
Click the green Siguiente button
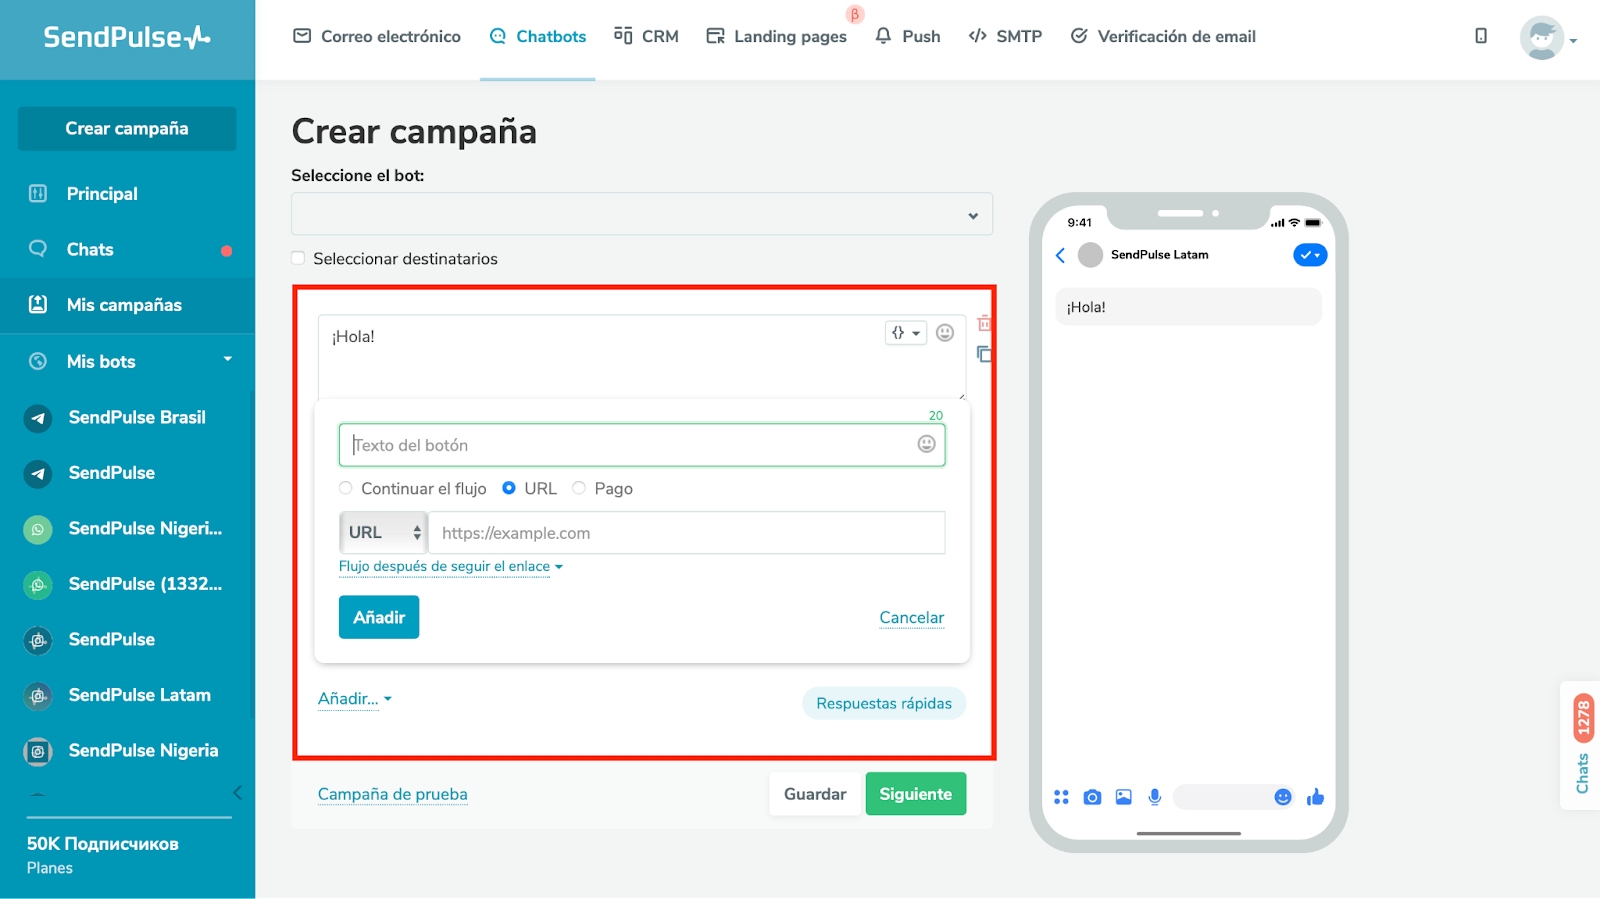coord(916,794)
